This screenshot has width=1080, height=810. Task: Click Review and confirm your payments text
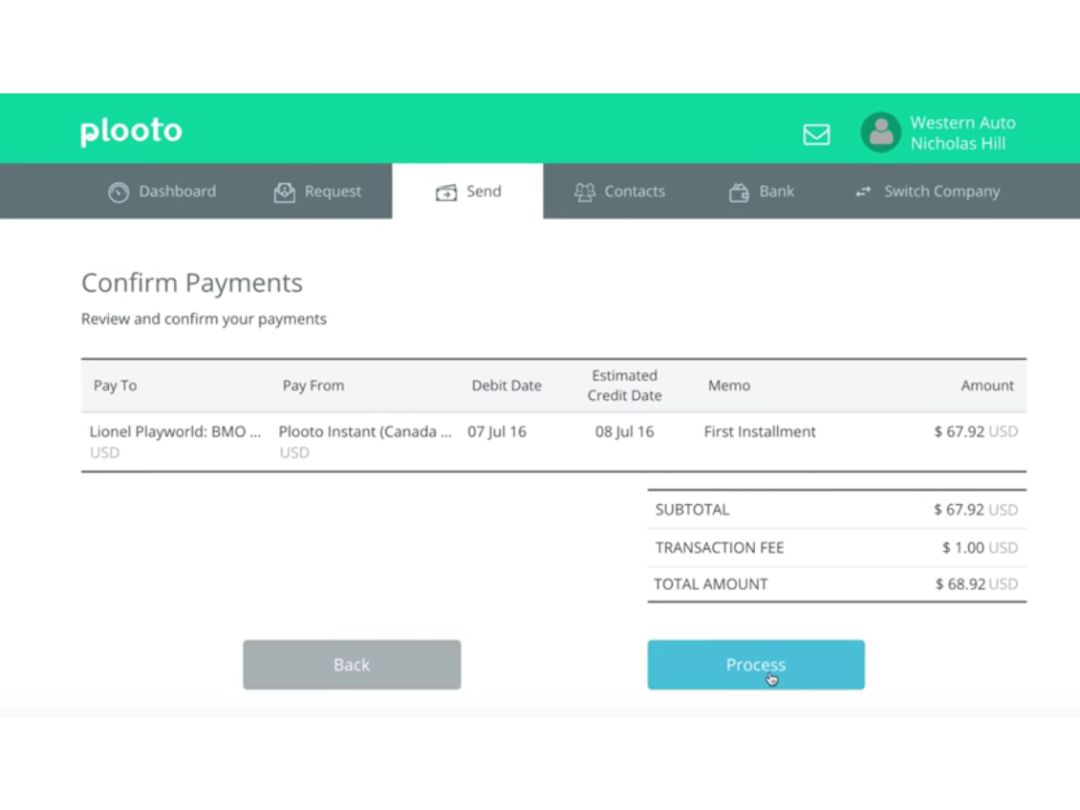[x=204, y=319]
